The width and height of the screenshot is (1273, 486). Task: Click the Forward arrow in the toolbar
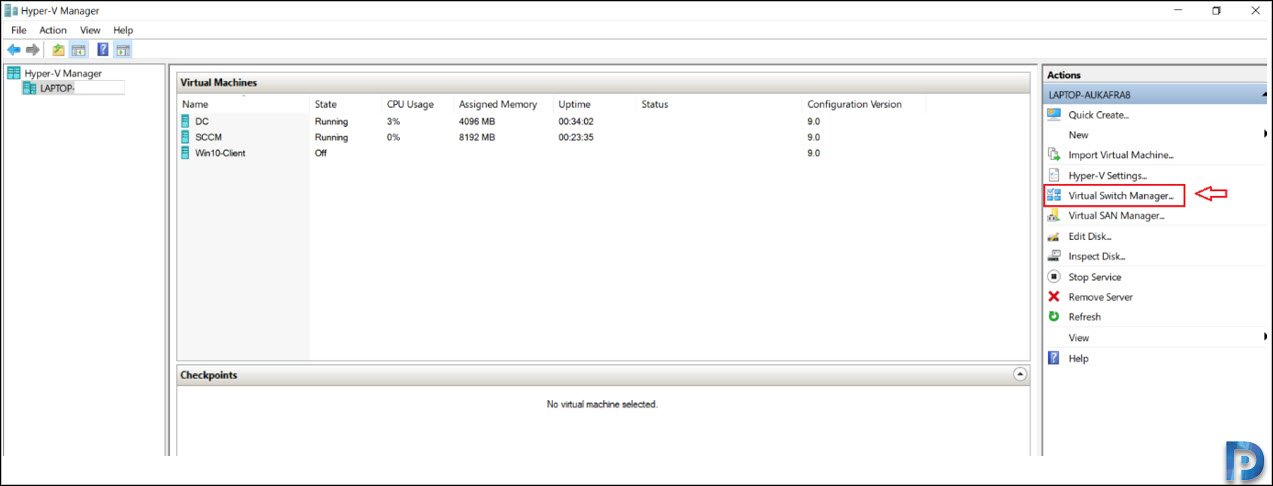click(x=33, y=49)
